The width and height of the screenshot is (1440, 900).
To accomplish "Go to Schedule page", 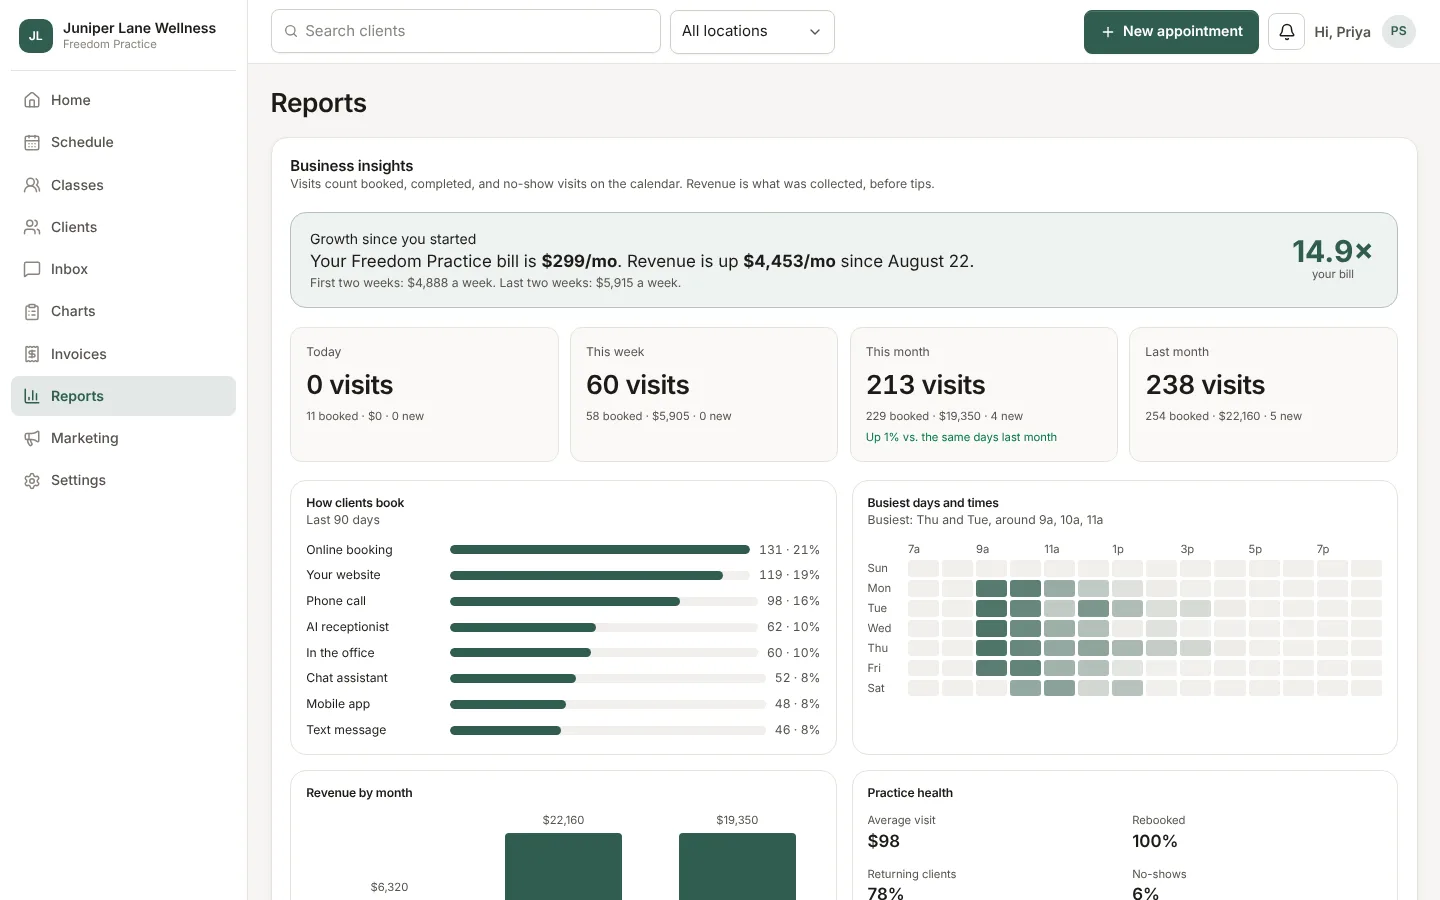I will pos(123,142).
